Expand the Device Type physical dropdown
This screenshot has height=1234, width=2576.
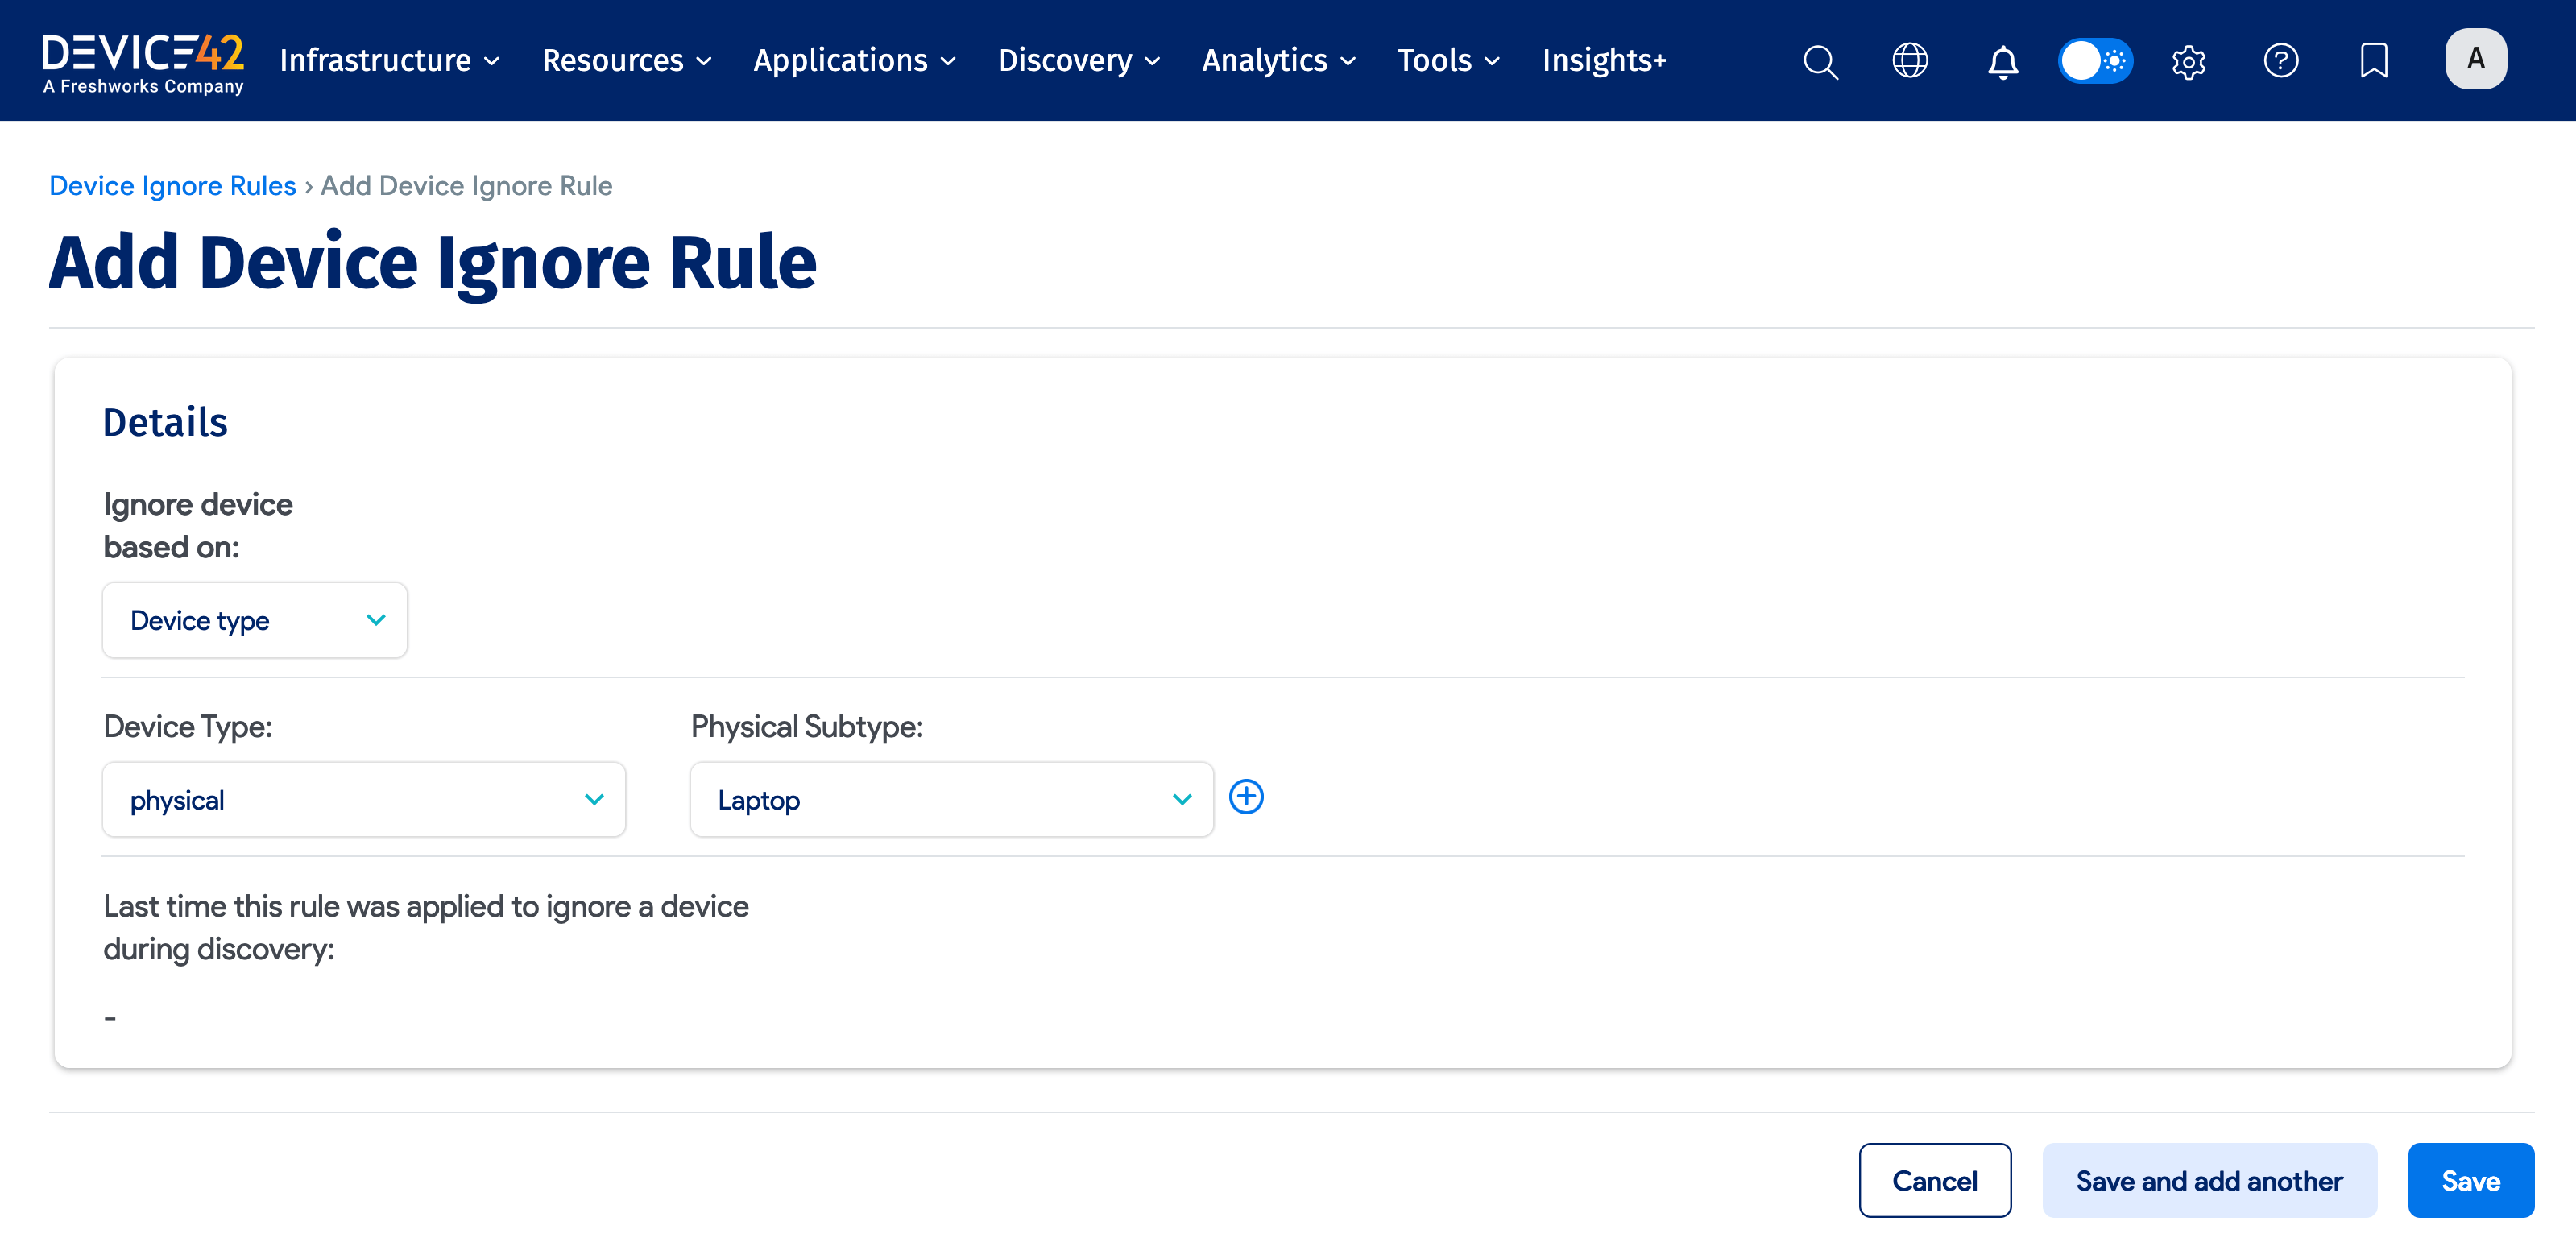point(364,799)
